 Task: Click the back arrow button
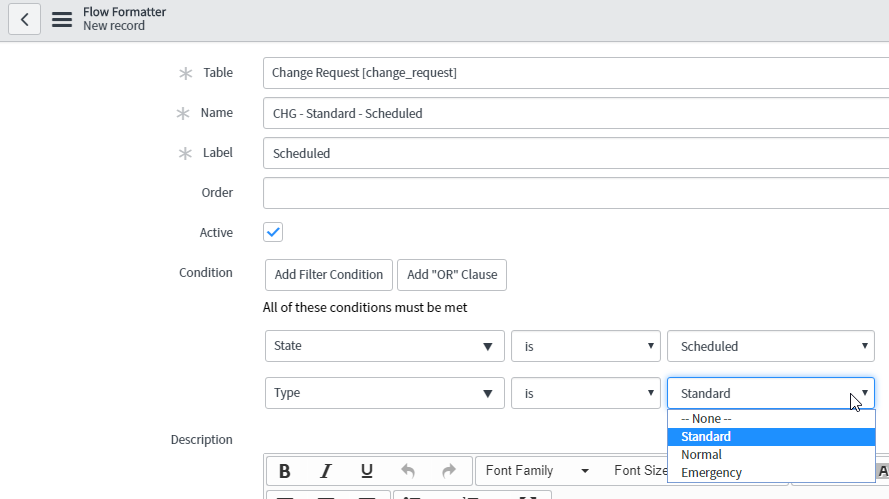click(24, 19)
